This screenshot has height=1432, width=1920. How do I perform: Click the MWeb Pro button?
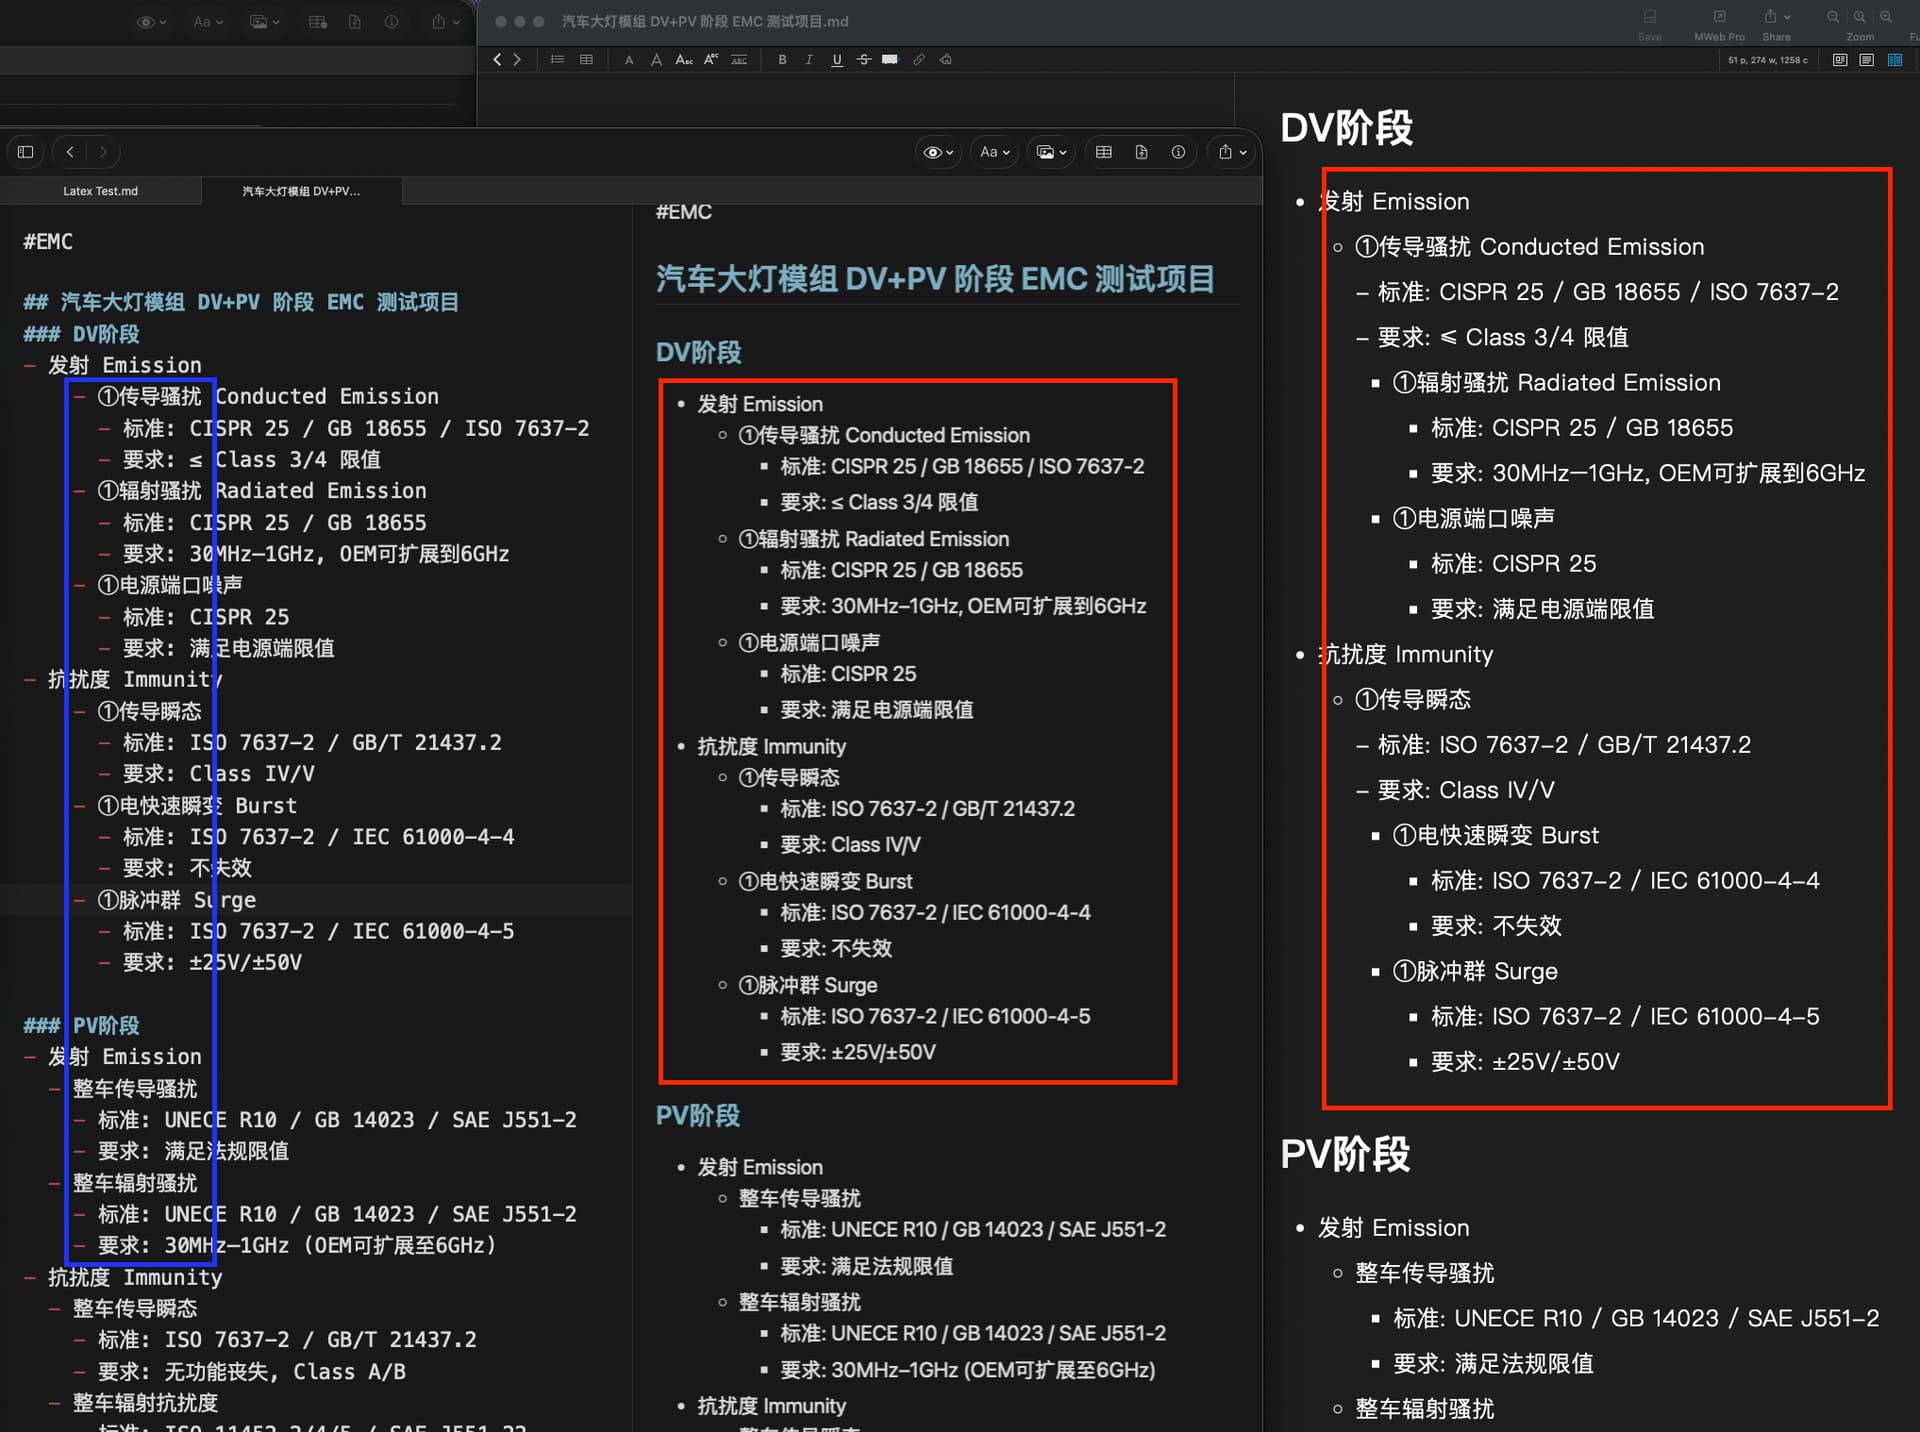1719,24
